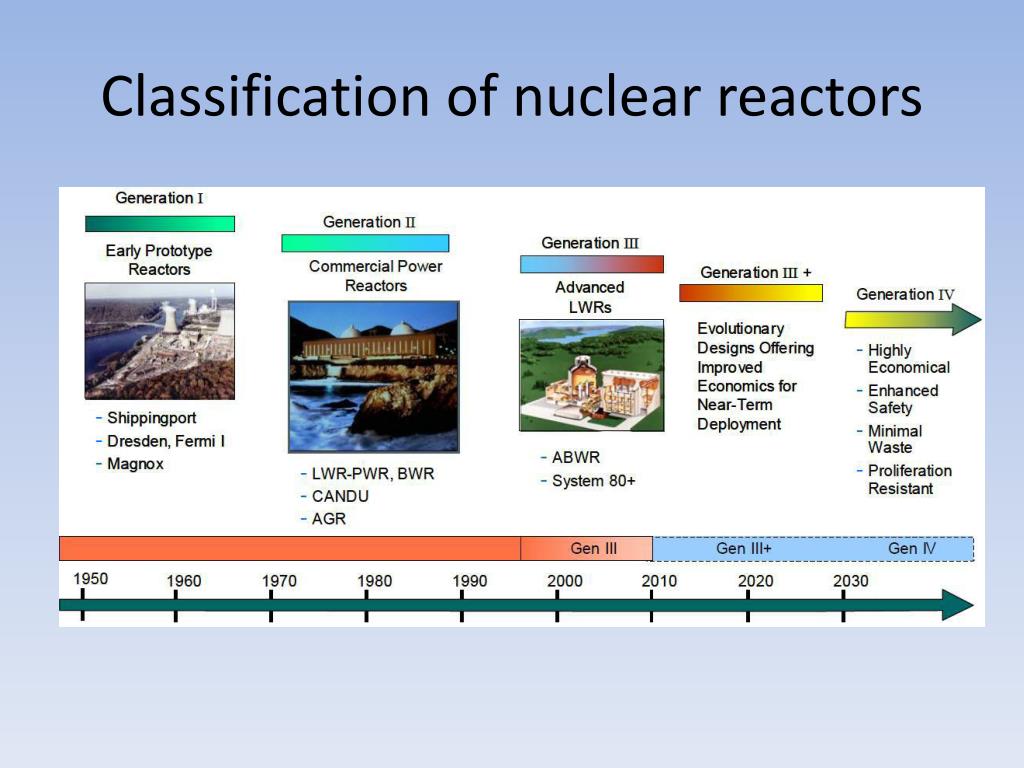The height and width of the screenshot is (768, 1024).
Task: Click the 'Generation IV' heading
Action: pyautogui.click(x=905, y=295)
